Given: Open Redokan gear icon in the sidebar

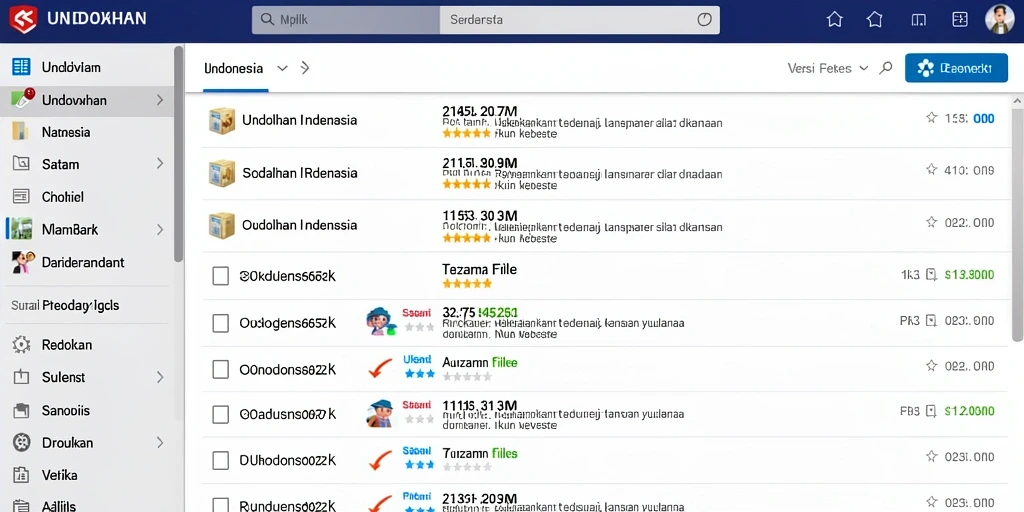Looking at the screenshot, I should [x=22, y=345].
